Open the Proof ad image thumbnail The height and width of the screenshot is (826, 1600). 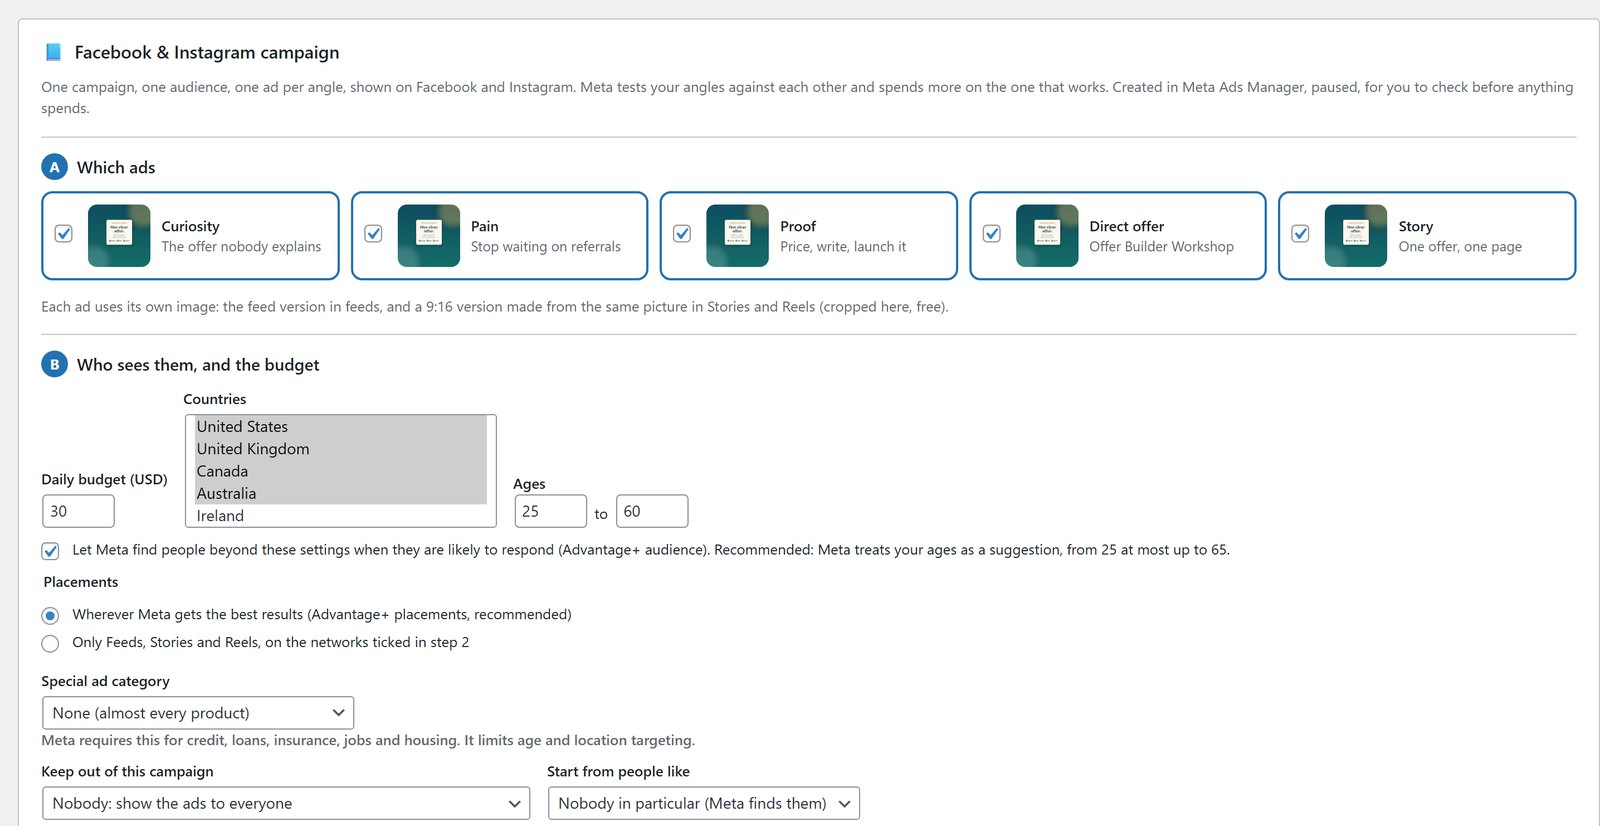click(x=738, y=236)
